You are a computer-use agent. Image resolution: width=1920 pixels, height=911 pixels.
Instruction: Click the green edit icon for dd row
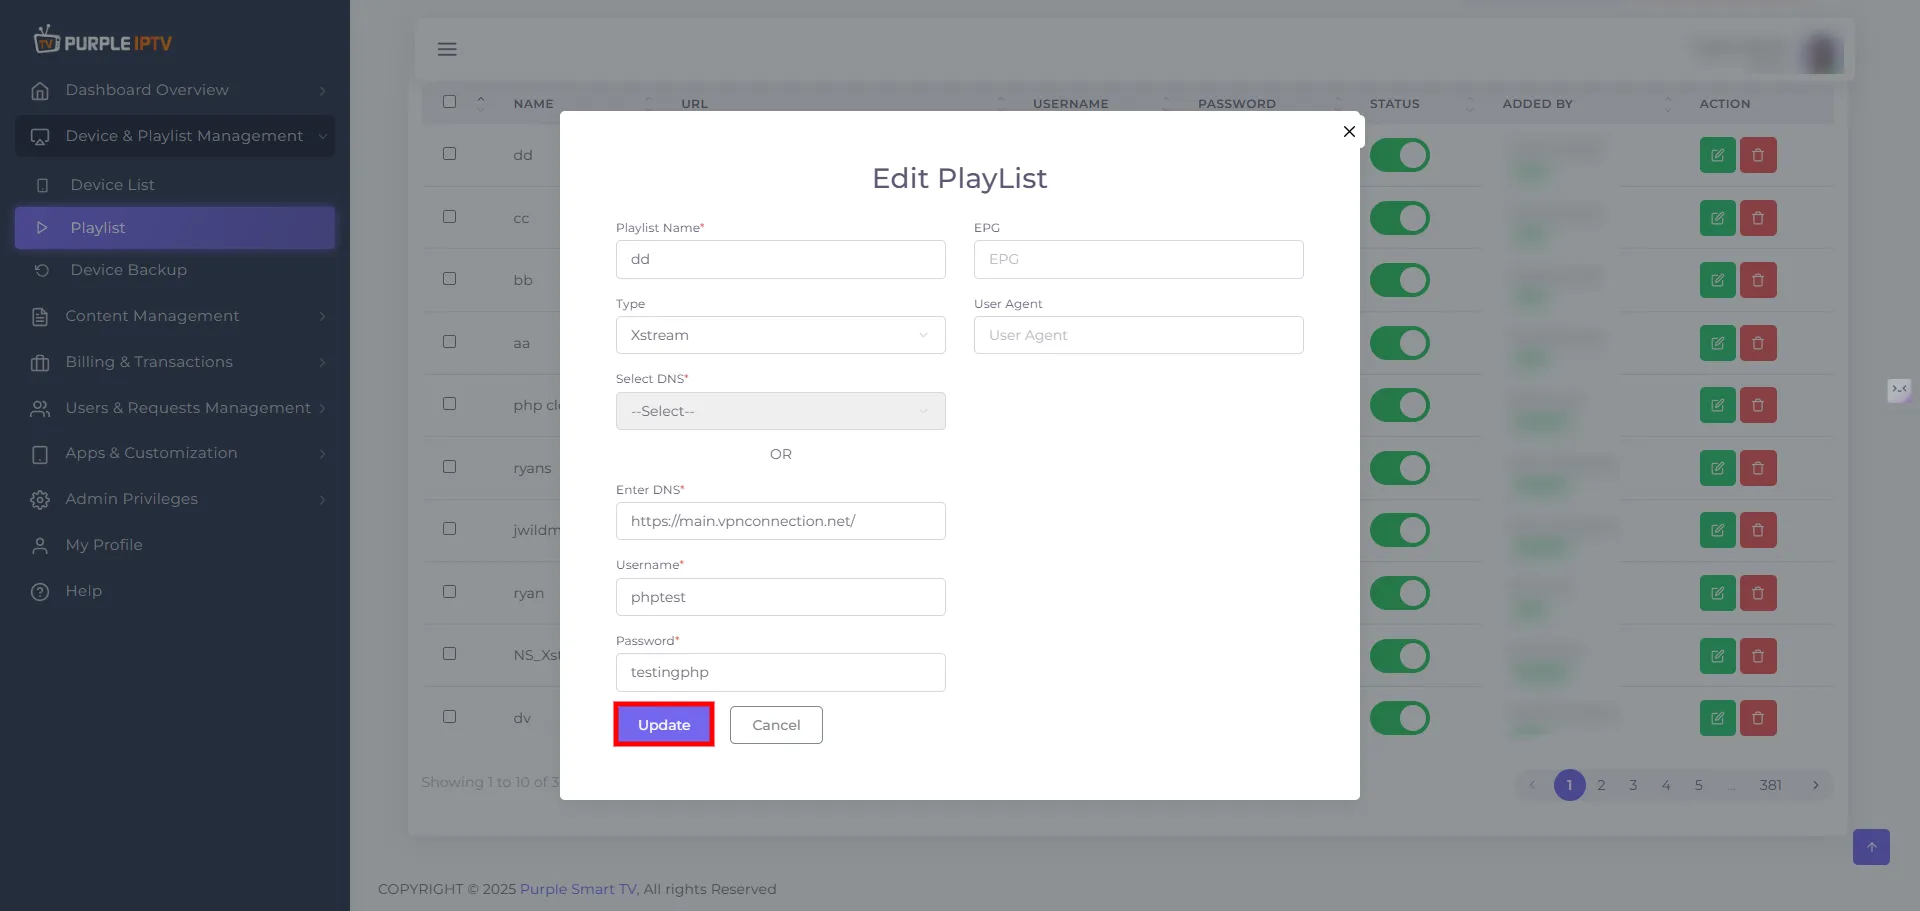[1717, 155]
